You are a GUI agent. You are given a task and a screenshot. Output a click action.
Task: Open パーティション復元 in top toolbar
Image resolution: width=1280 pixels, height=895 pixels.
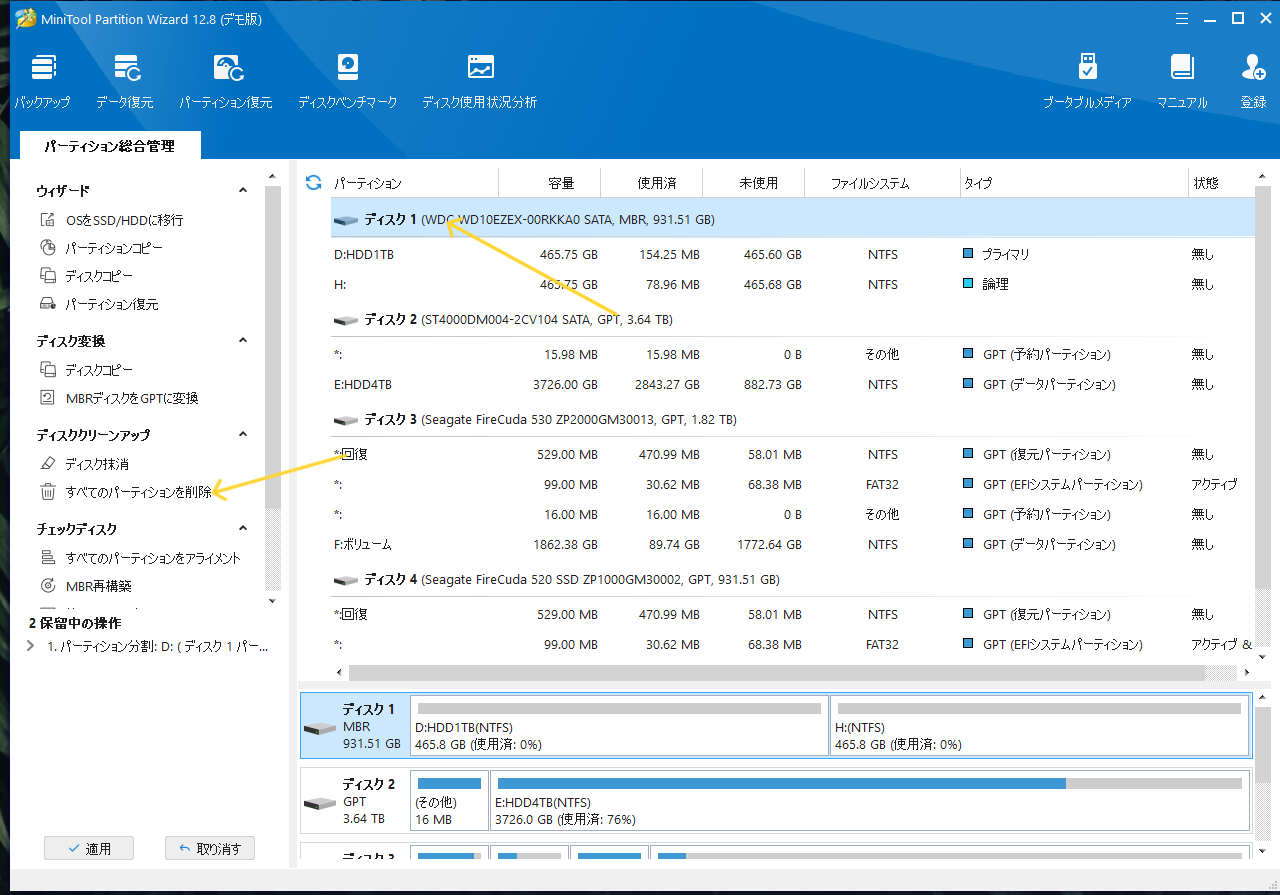tap(226, 82)
